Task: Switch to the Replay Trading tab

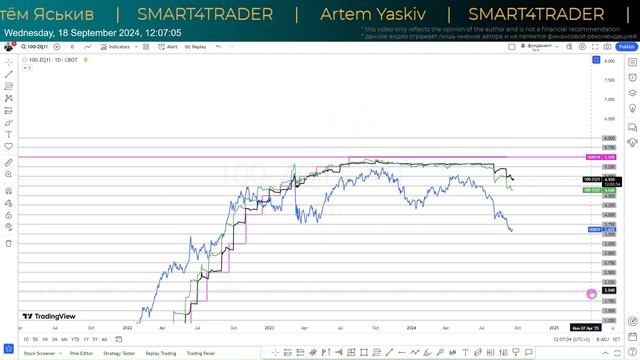Action: 161,353
